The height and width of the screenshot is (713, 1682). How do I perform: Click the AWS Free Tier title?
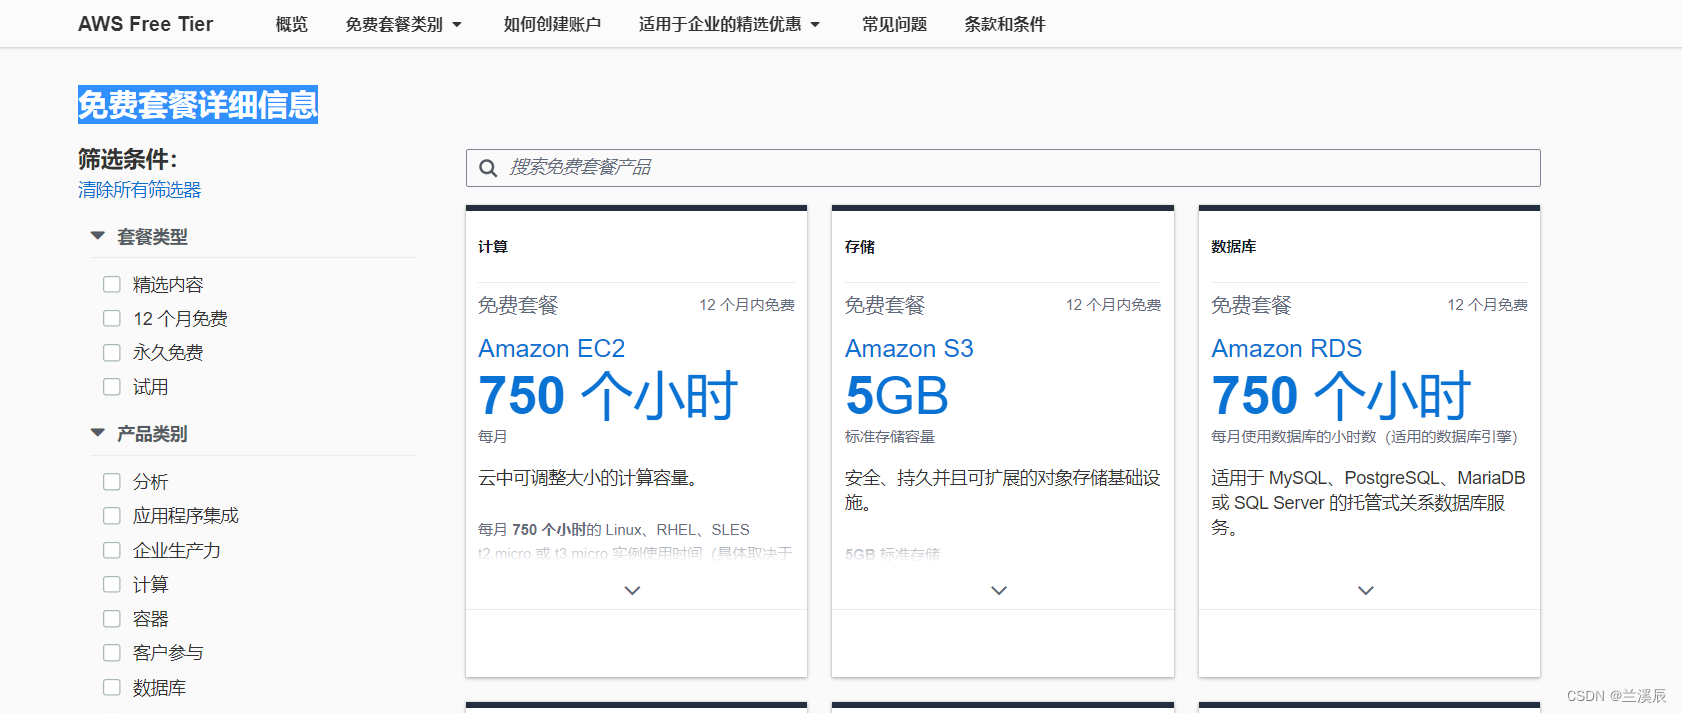[146, 24]
